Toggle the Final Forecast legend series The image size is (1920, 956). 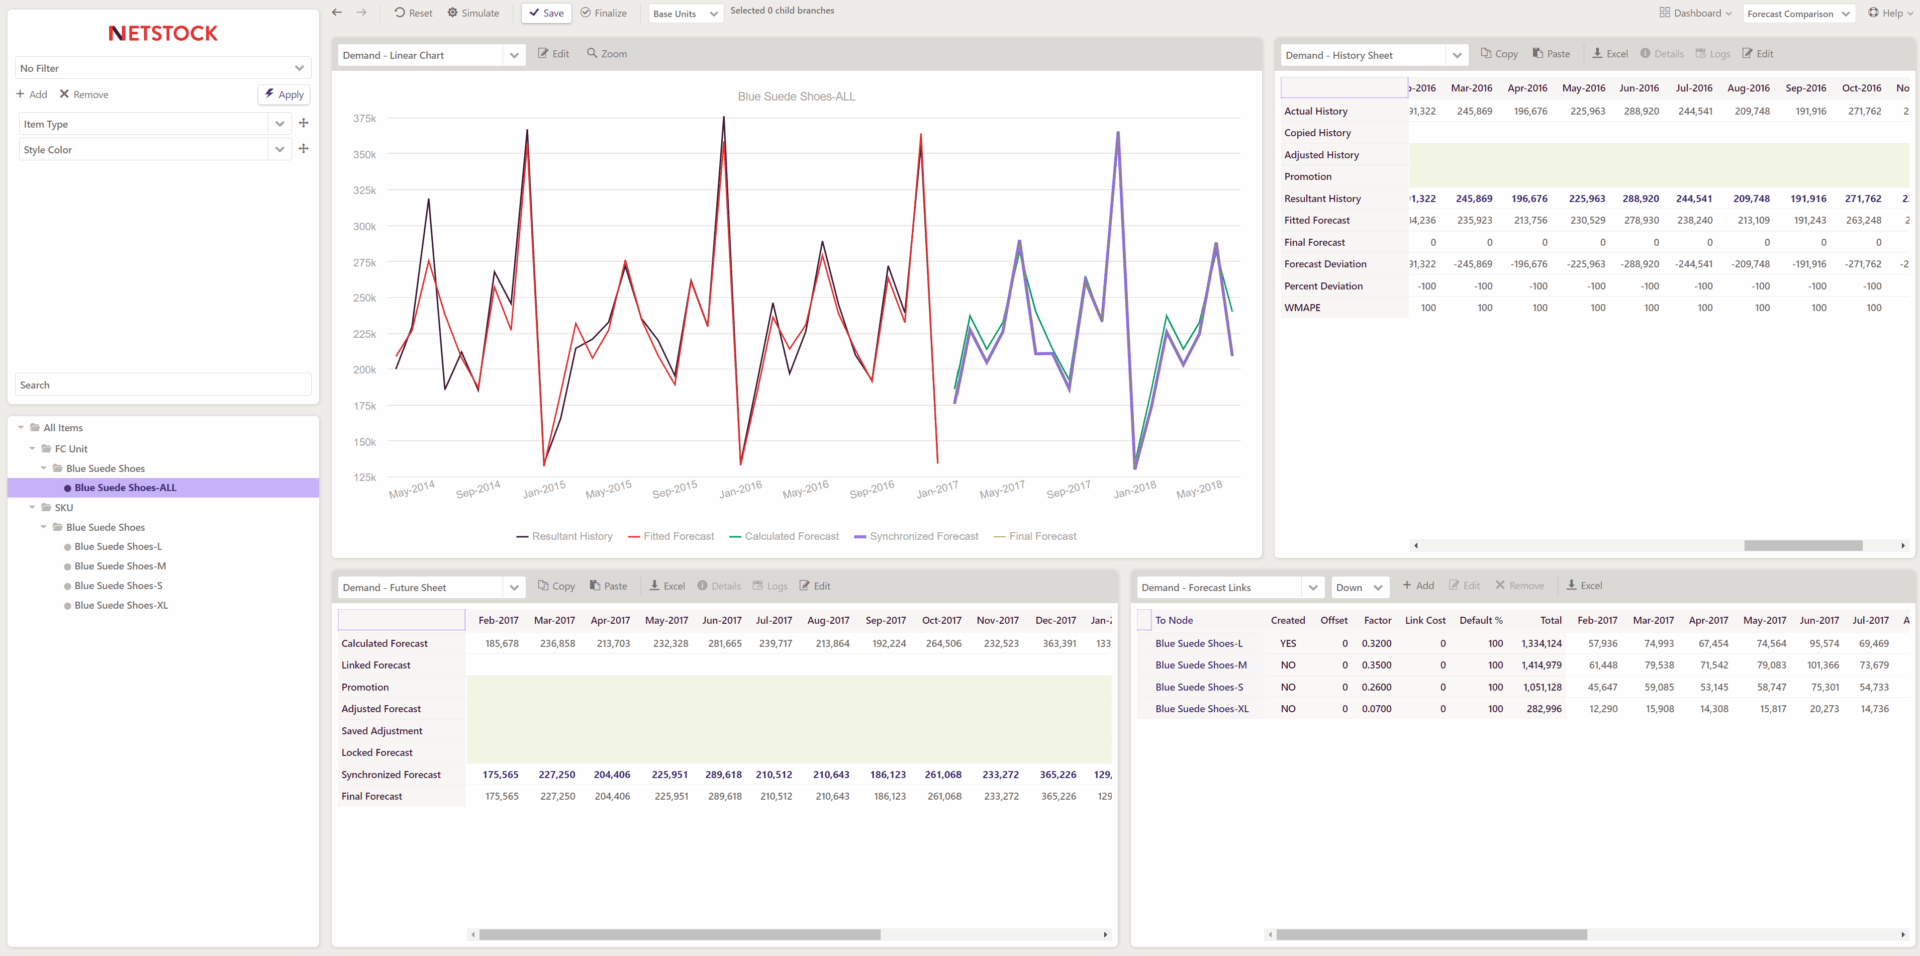pyautogui.click(x=1035, y=537)
